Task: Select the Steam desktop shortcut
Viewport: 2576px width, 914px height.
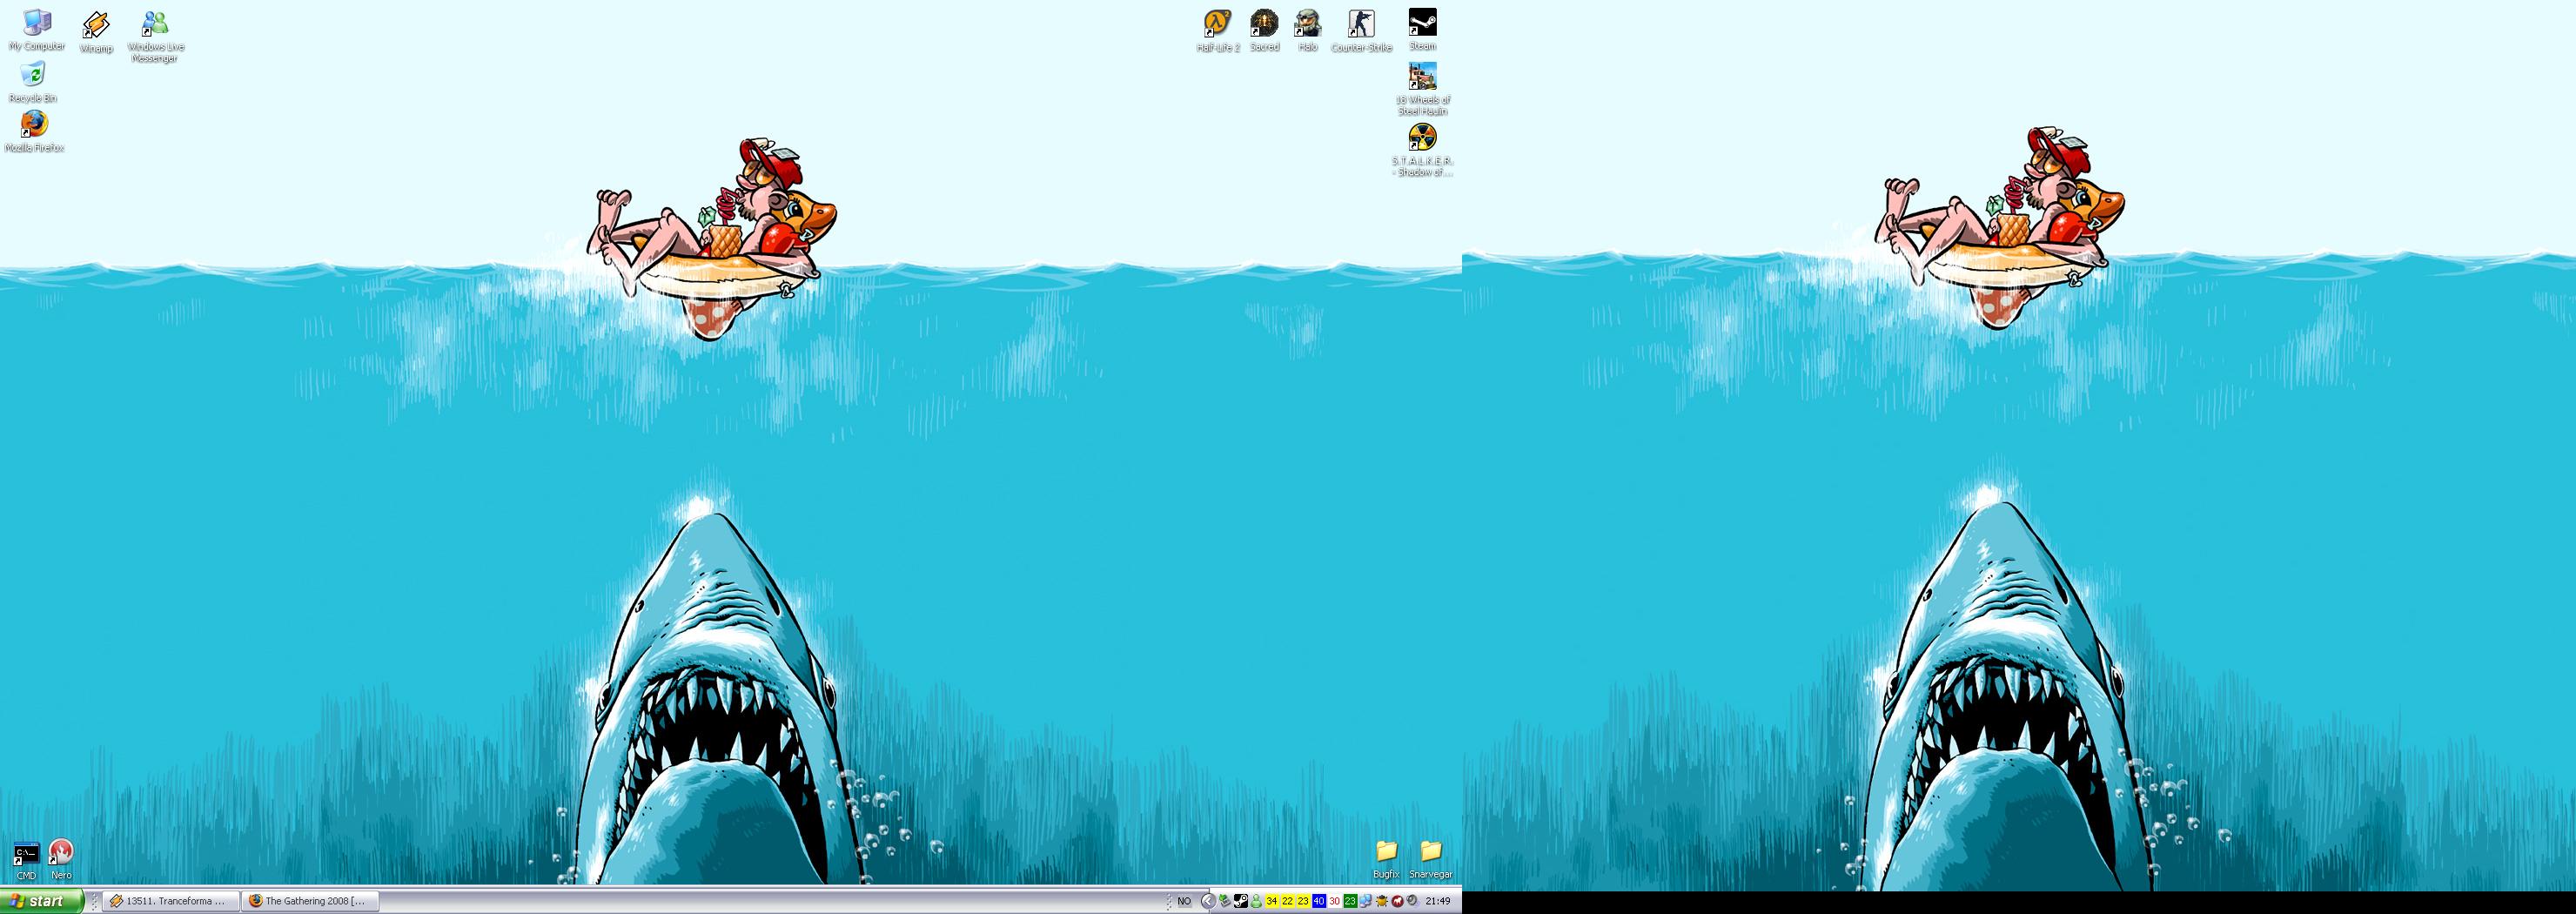Action: pyautogui.click(x=1422, y=29)
